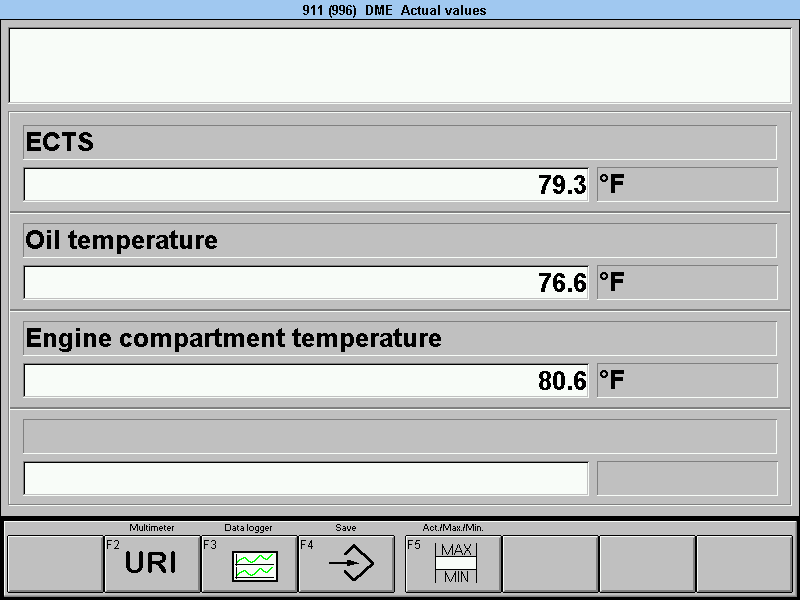The height and width of the screenshot is (600, 800).
Task: Click the Data logger caption text
Action: click(x=248, y=528)
